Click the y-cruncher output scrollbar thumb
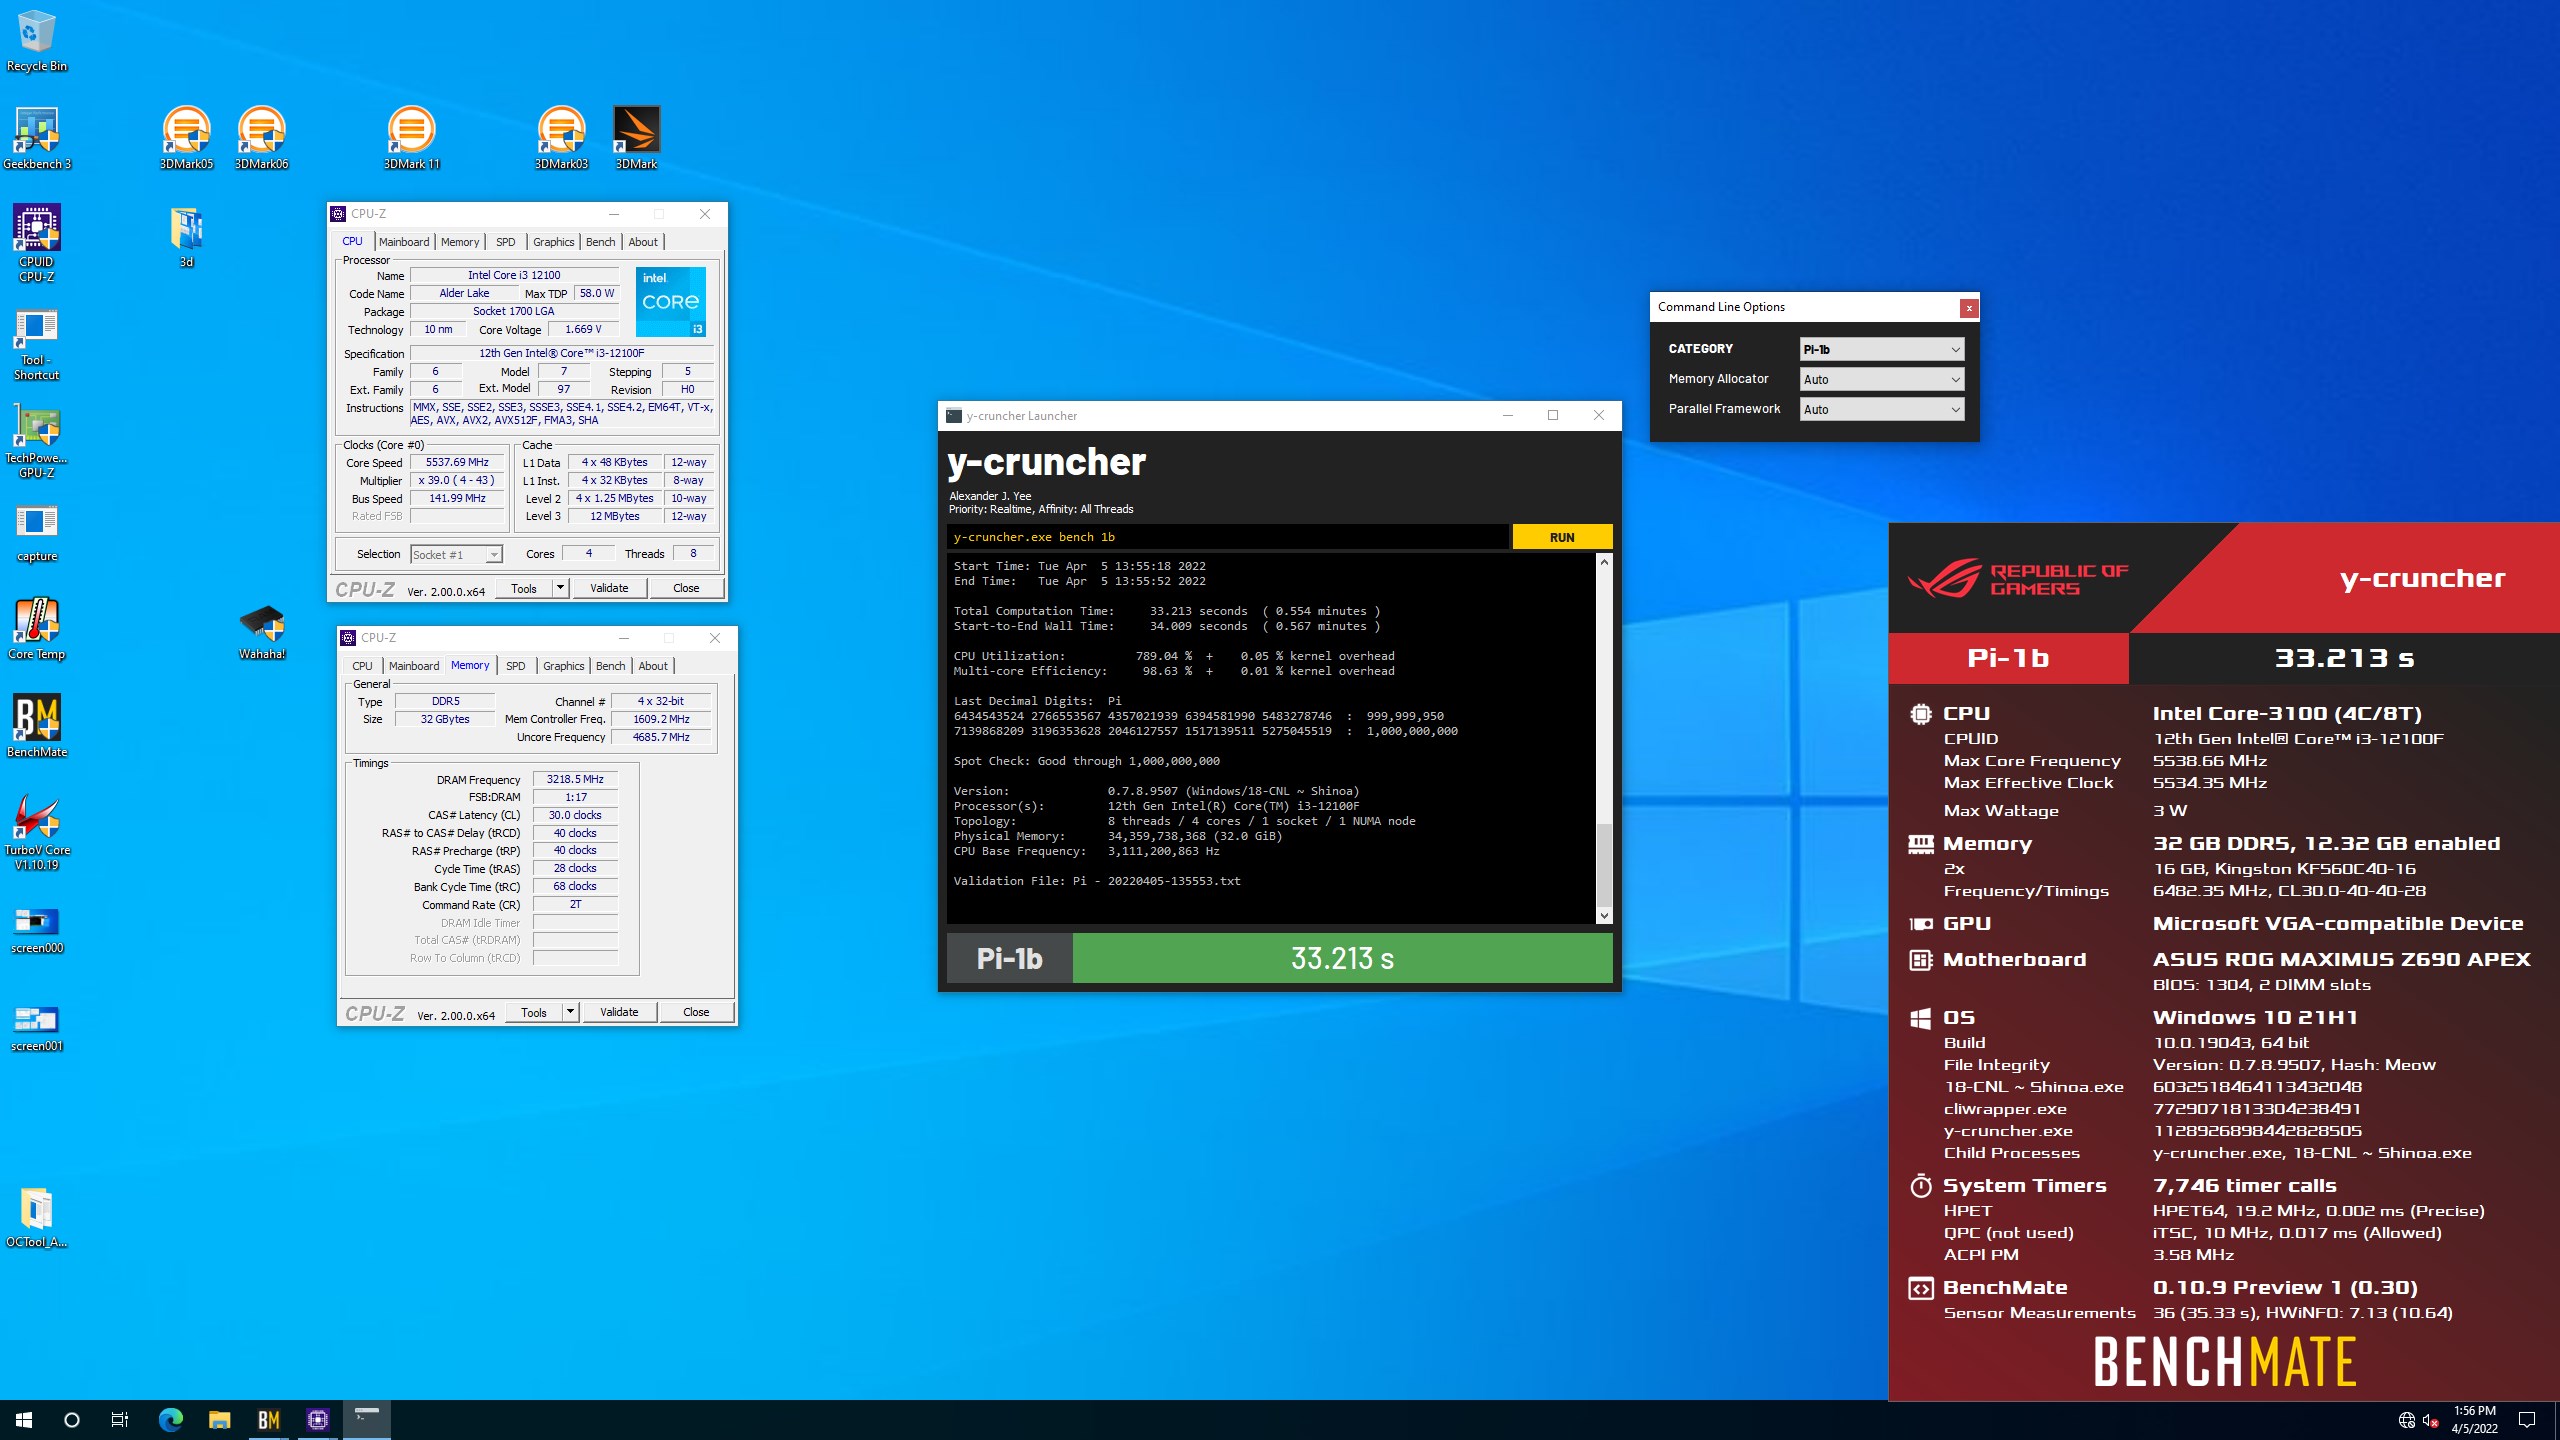Viewport: 2560px width, 1440px height. tap(1604, 864)
